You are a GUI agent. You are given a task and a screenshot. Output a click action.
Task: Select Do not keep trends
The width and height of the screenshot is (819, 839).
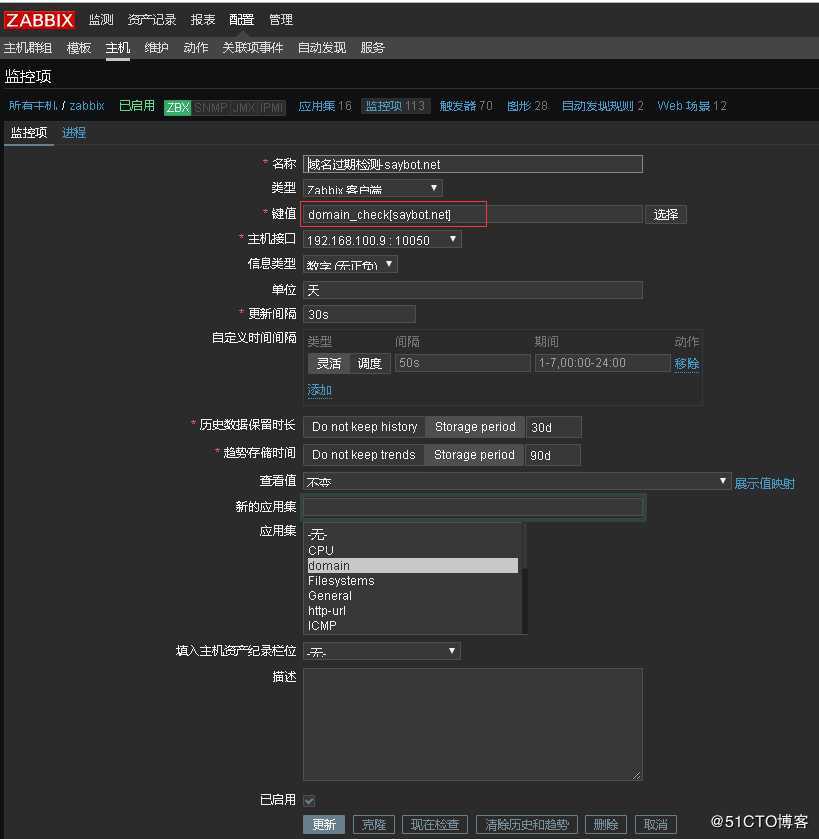(x=364, y=455)
